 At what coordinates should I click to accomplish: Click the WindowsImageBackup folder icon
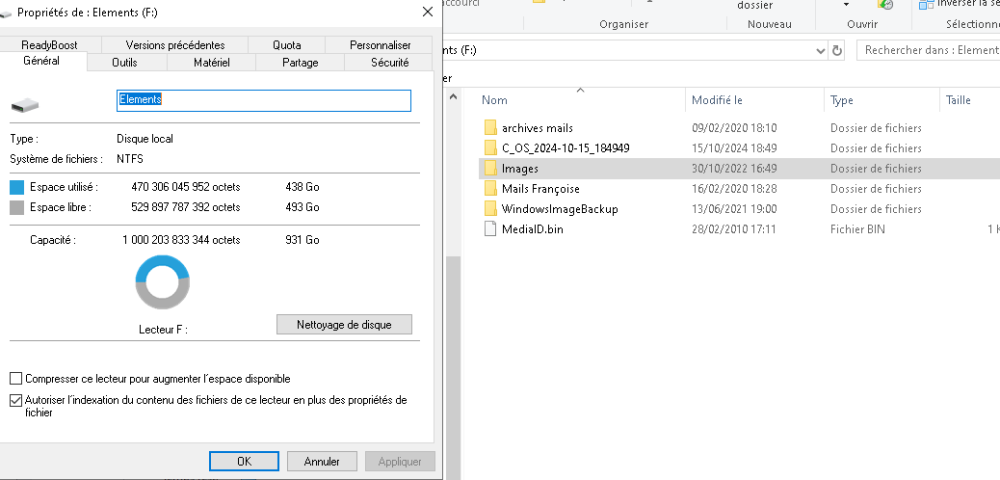(x=490, y=209)
